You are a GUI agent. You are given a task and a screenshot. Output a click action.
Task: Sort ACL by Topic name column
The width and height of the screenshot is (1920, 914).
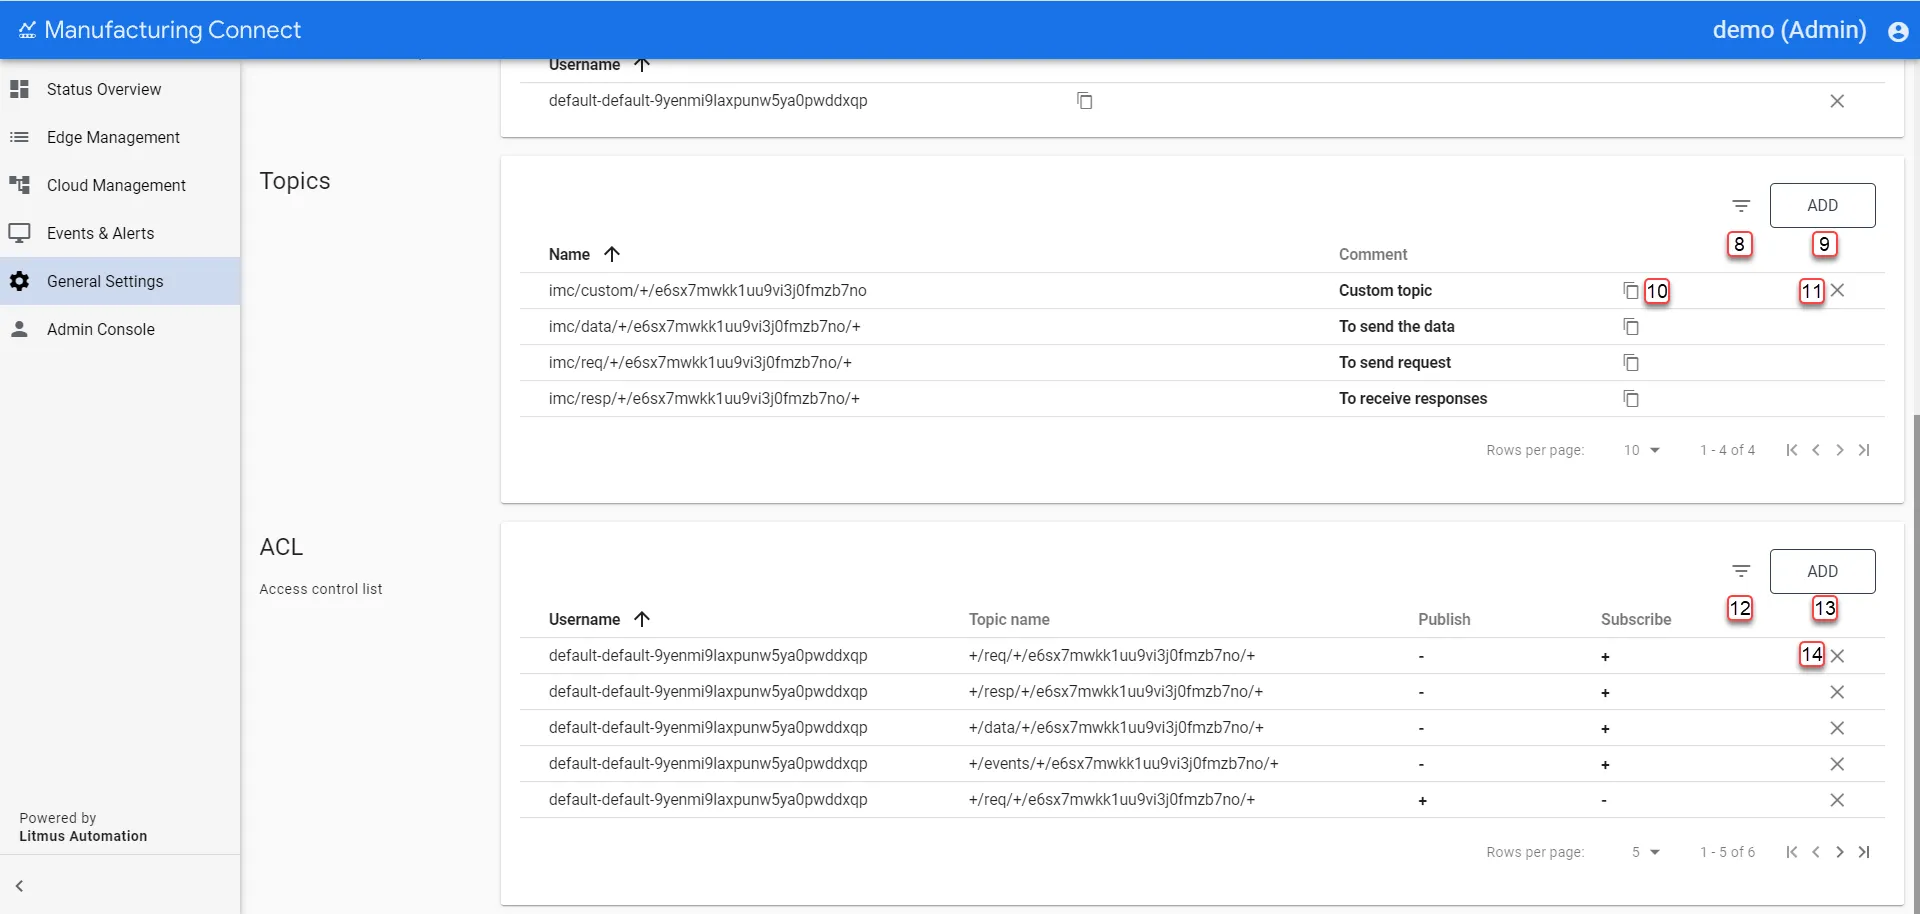(x=1009, y=620)
